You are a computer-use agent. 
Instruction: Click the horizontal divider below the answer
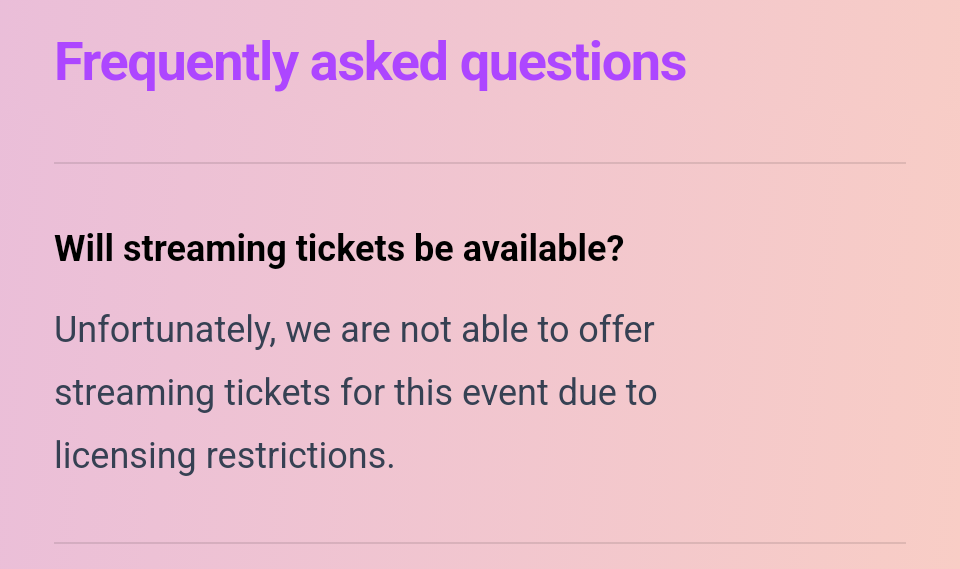[x=480, y=543]
